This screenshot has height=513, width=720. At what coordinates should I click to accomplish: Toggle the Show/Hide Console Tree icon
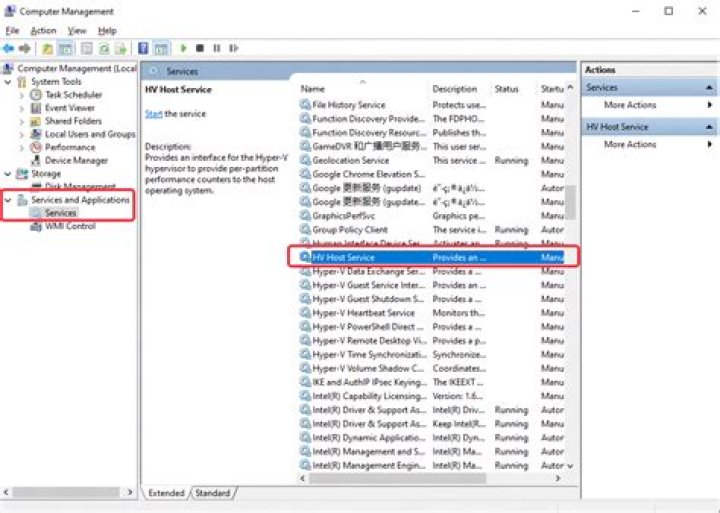click(66, 48)
